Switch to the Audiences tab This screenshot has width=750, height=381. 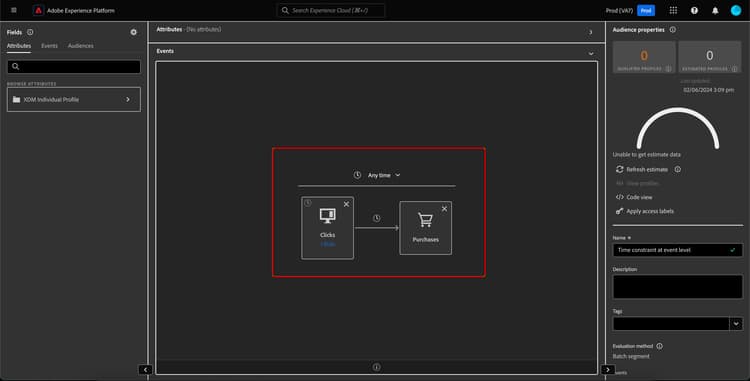81,45
